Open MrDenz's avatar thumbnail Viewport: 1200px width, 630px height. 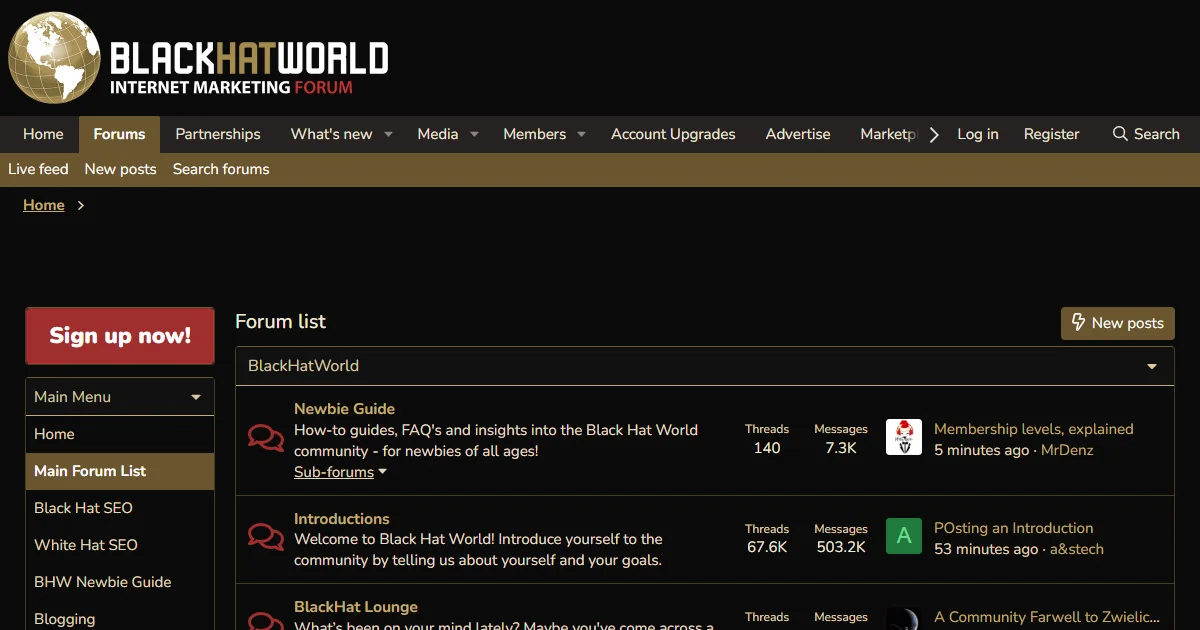[904, 437]
